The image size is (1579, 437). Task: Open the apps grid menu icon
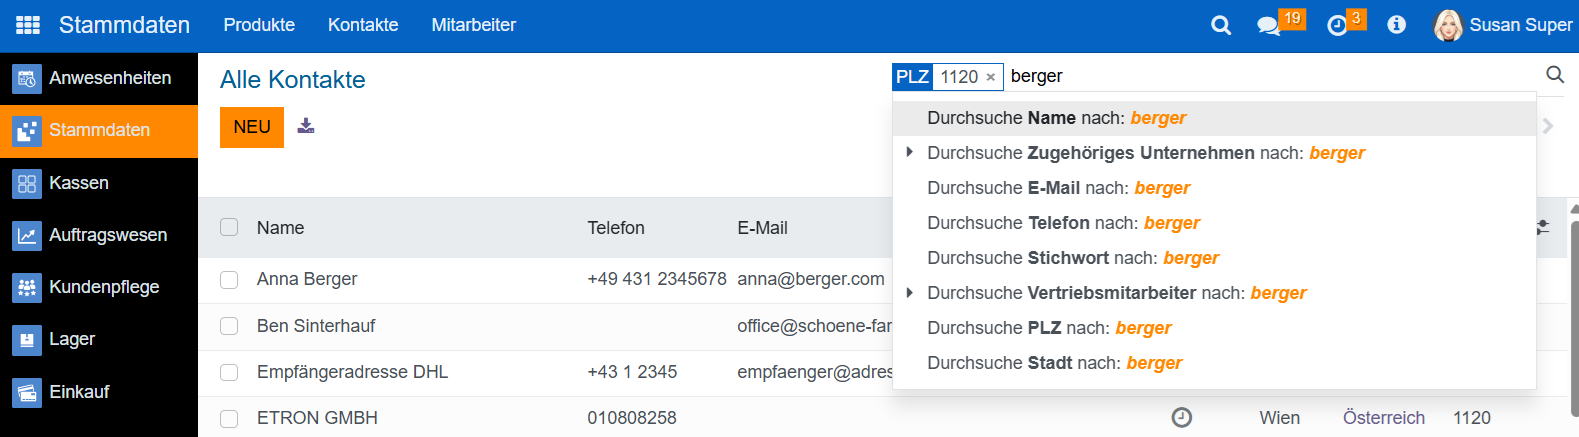(28, 25)
